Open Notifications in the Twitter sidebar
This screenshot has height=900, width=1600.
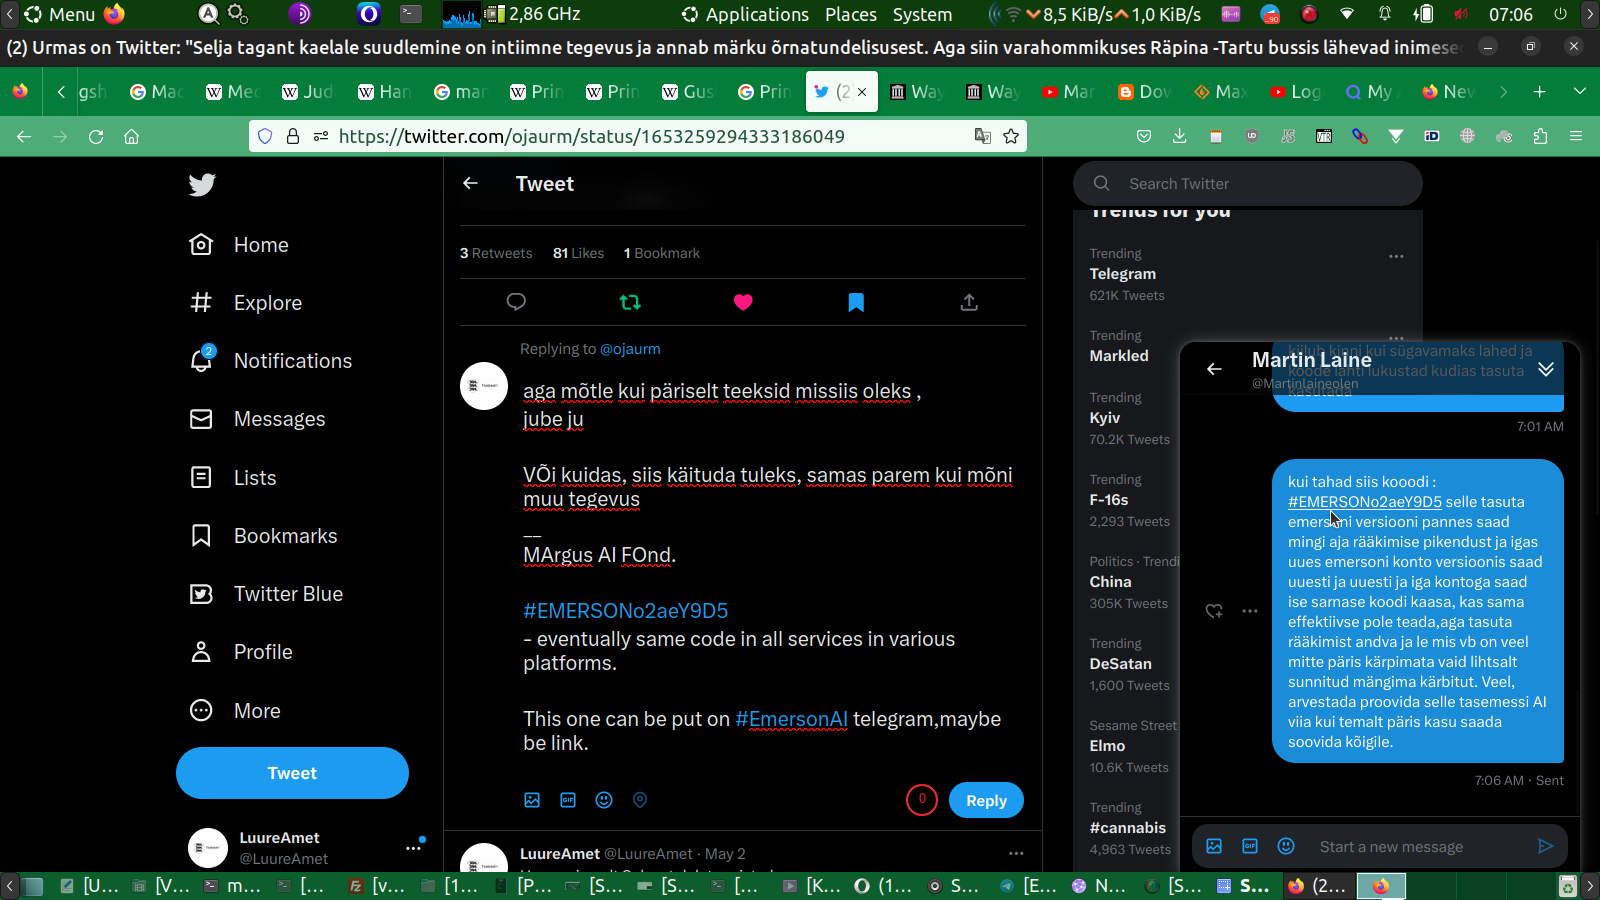[271, 361]
